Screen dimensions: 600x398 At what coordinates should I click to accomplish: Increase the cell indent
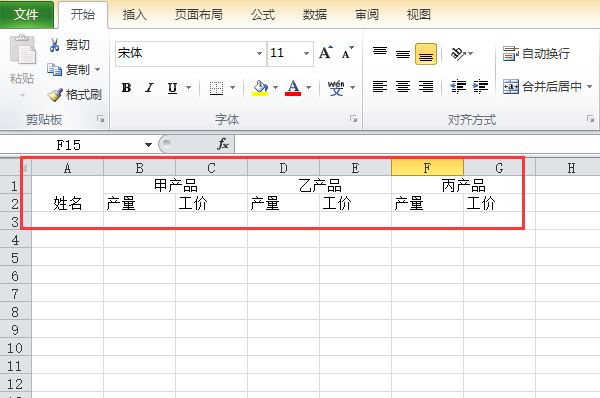480,87
